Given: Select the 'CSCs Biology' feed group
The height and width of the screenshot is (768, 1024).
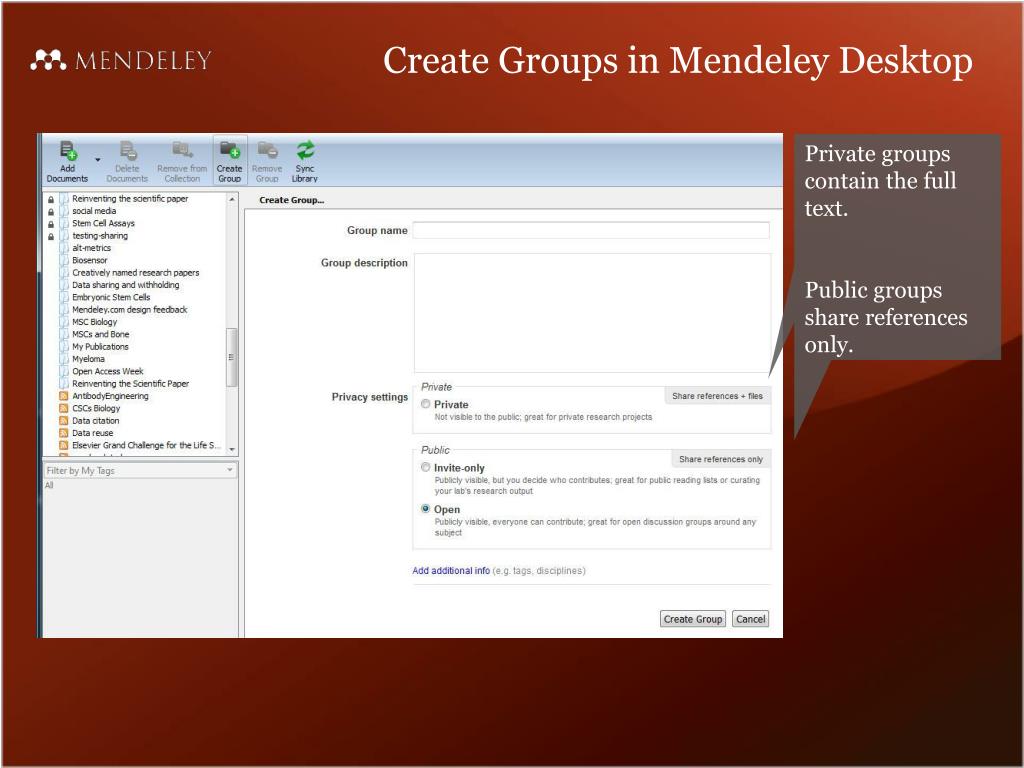Looking at the screenshot, I should pos(96,409).
